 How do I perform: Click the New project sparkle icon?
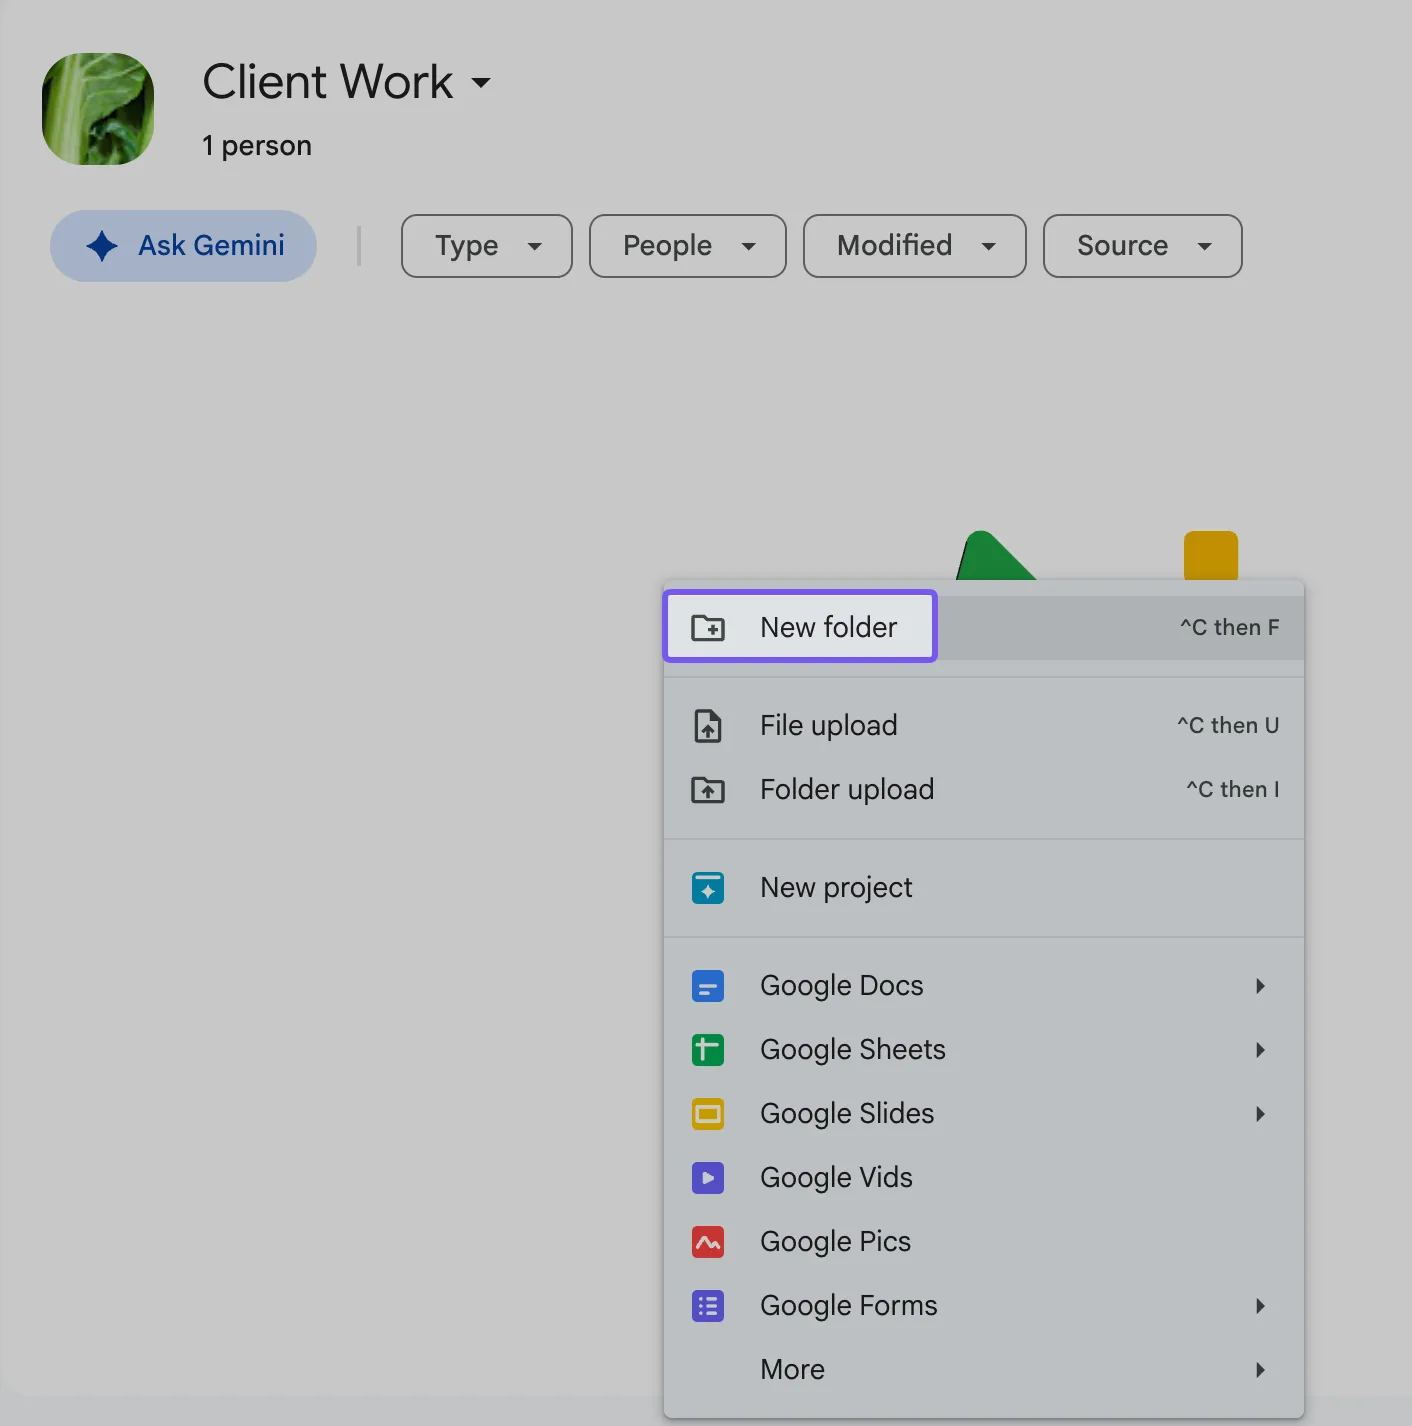click(x=708, y=888)
